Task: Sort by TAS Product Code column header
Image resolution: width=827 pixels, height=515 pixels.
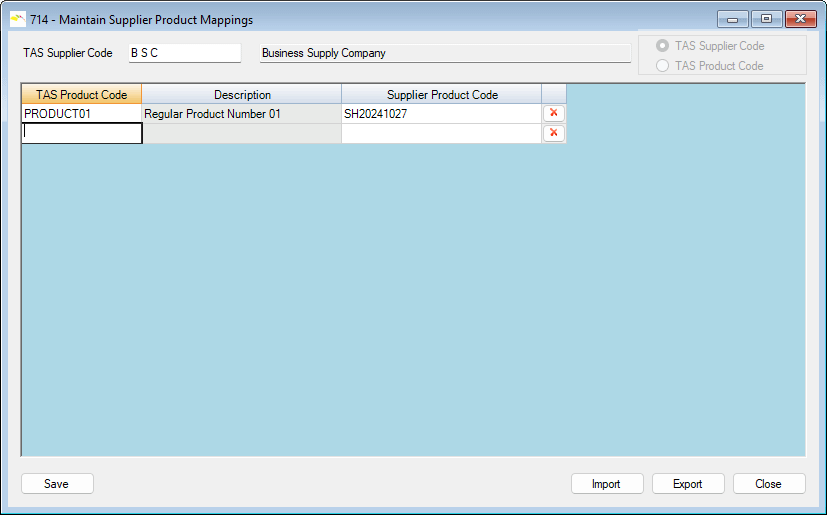Action: click(x=81, y=94)
